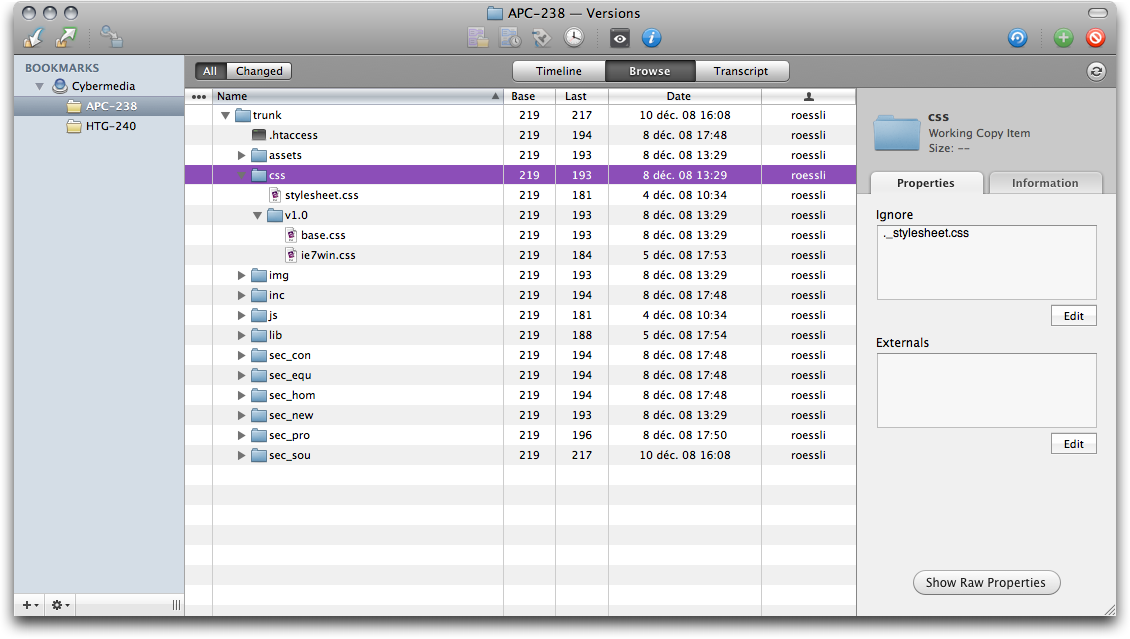The width and height of the screenshot is (1130, 639).
Task: Click the author column header person icon
Action: coord(809,96)
